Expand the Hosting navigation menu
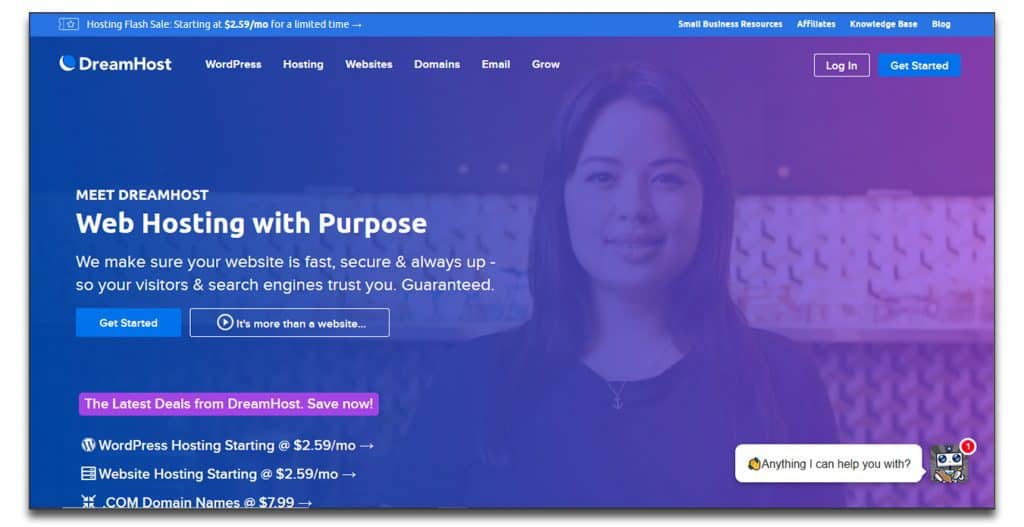1024x527 pixels. click(303, 64)
